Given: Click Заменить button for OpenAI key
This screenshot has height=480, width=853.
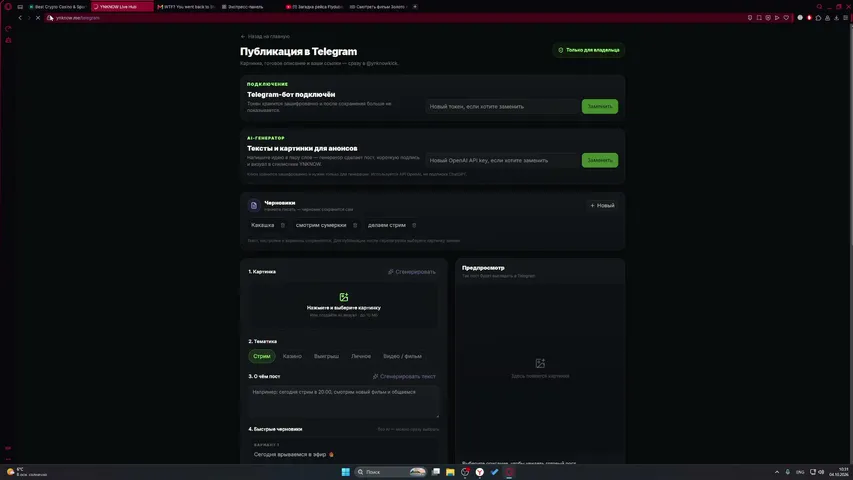Looking at the screenshot, I should tap(599, 160).
